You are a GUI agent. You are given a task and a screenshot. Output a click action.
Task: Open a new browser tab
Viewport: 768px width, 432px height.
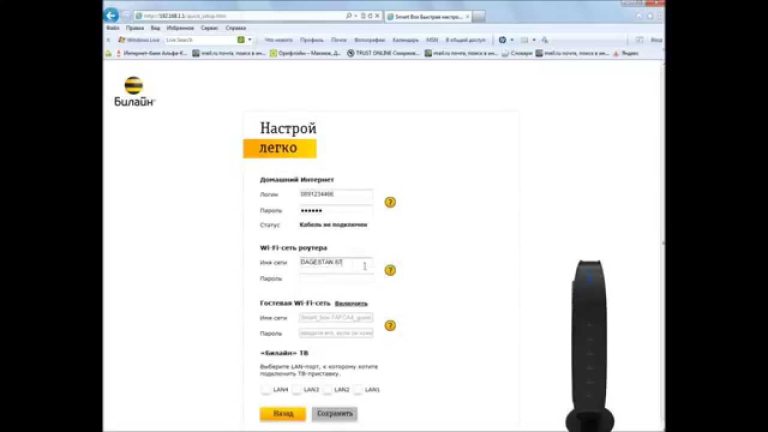coord(479,17)
